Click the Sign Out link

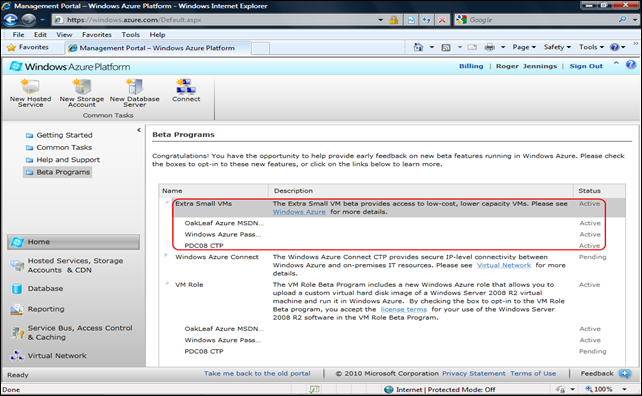tap(586, 66)
